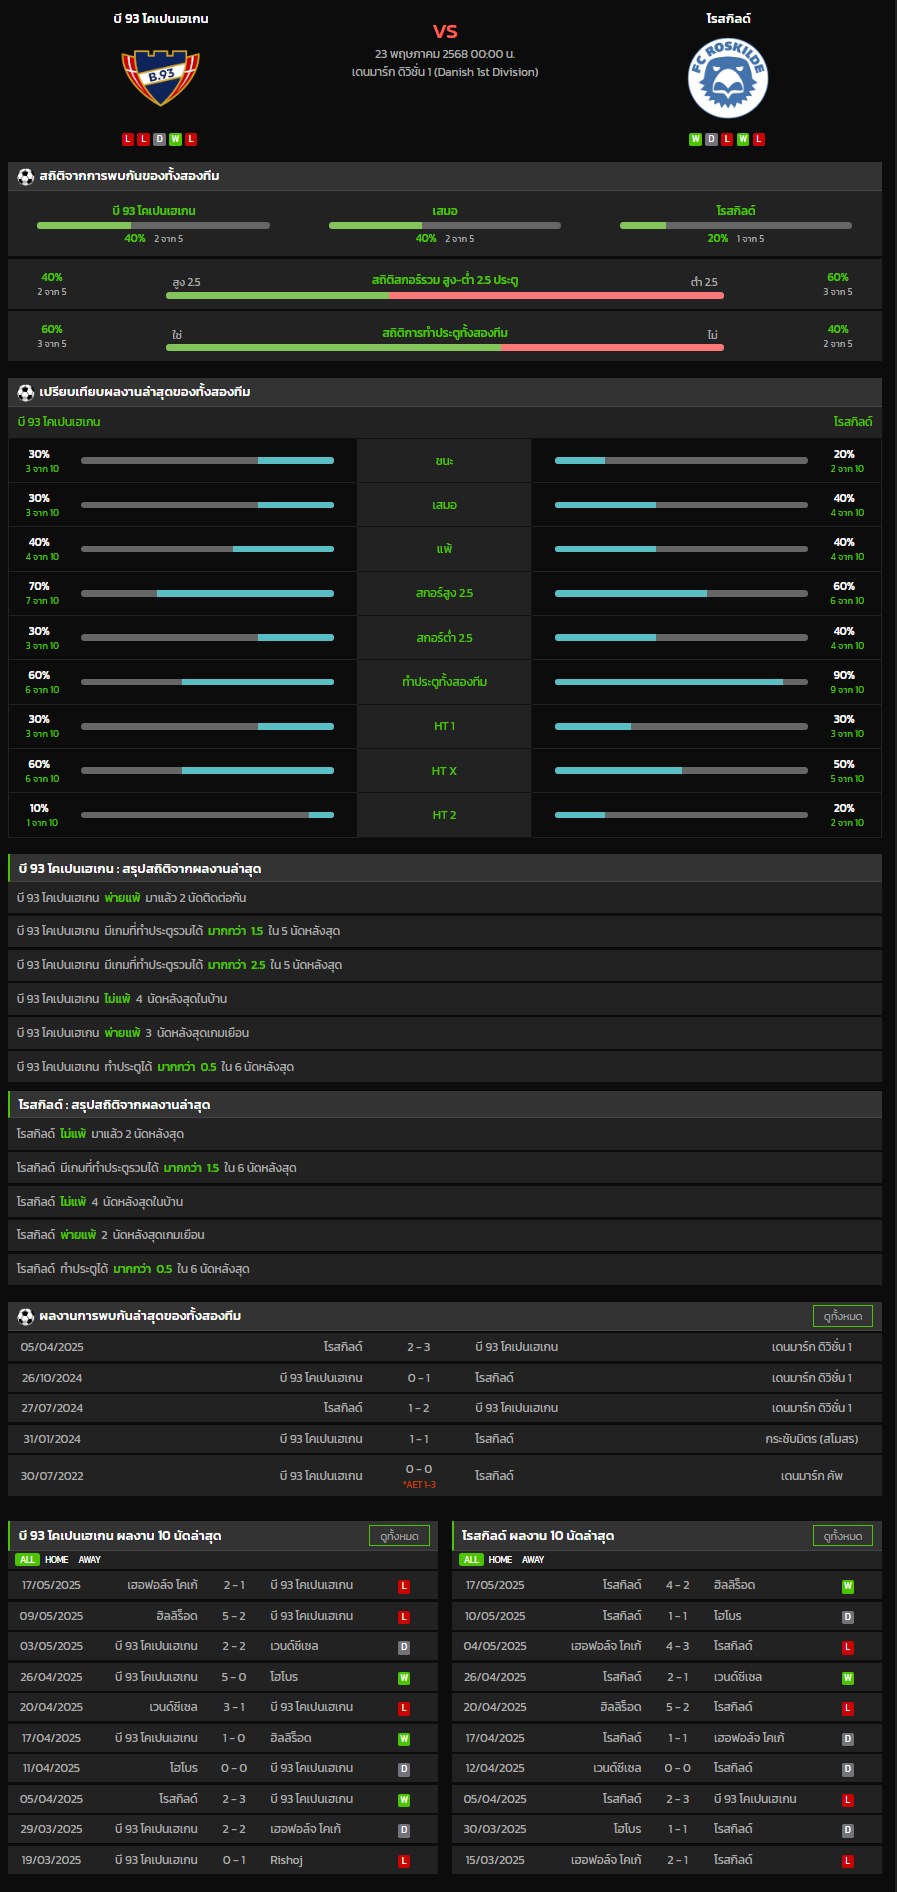897x1892 pixels.
Task: Click L badge of Roskilde's 15/03/2025 match row
Action: tap(848, 1861)
